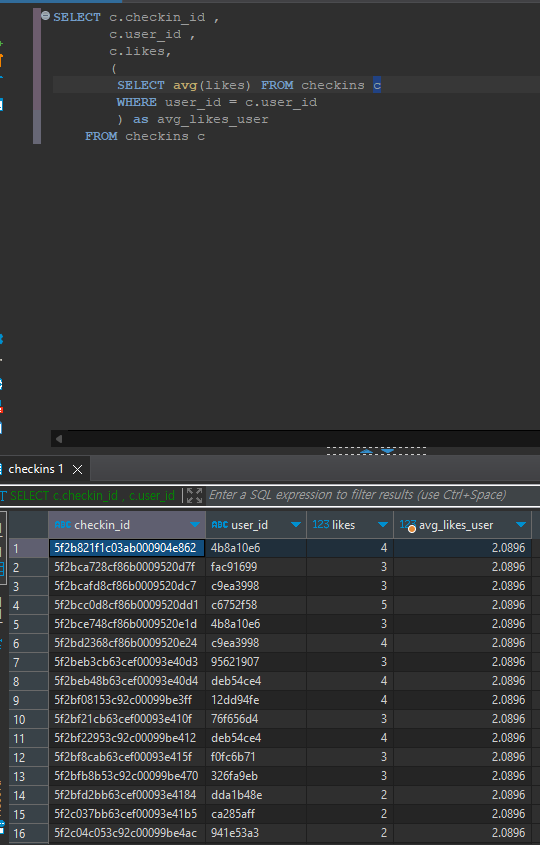
Task: Collapse the SELECT statement fold marker
Action: coord(46,16)
